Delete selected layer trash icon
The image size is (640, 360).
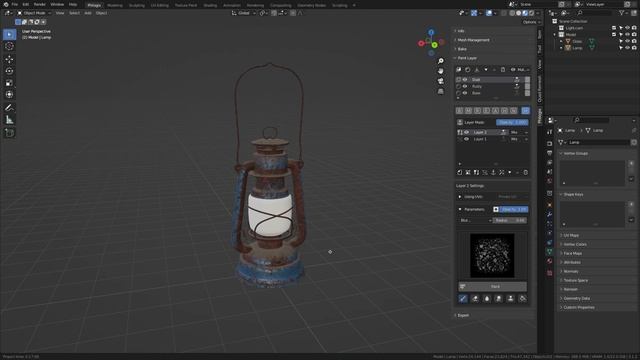click(x=526, y=173)
